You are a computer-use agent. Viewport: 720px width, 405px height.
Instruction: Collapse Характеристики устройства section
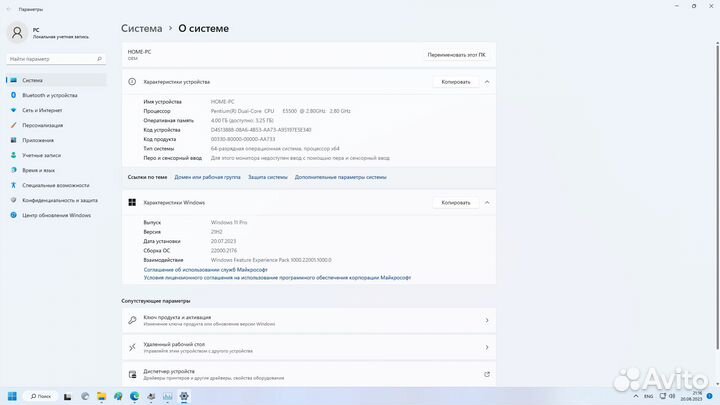coord(487,82)
